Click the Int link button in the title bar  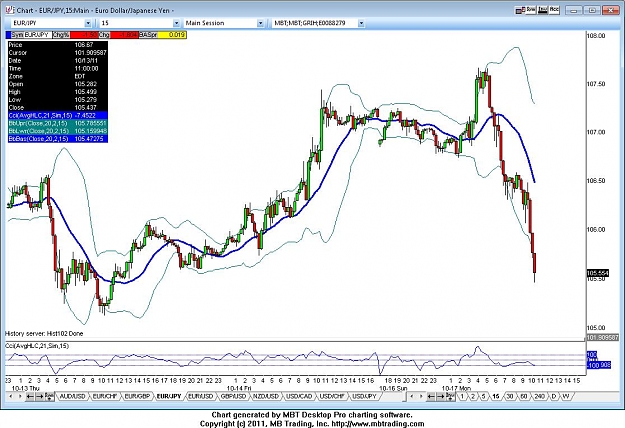(542, 10)
